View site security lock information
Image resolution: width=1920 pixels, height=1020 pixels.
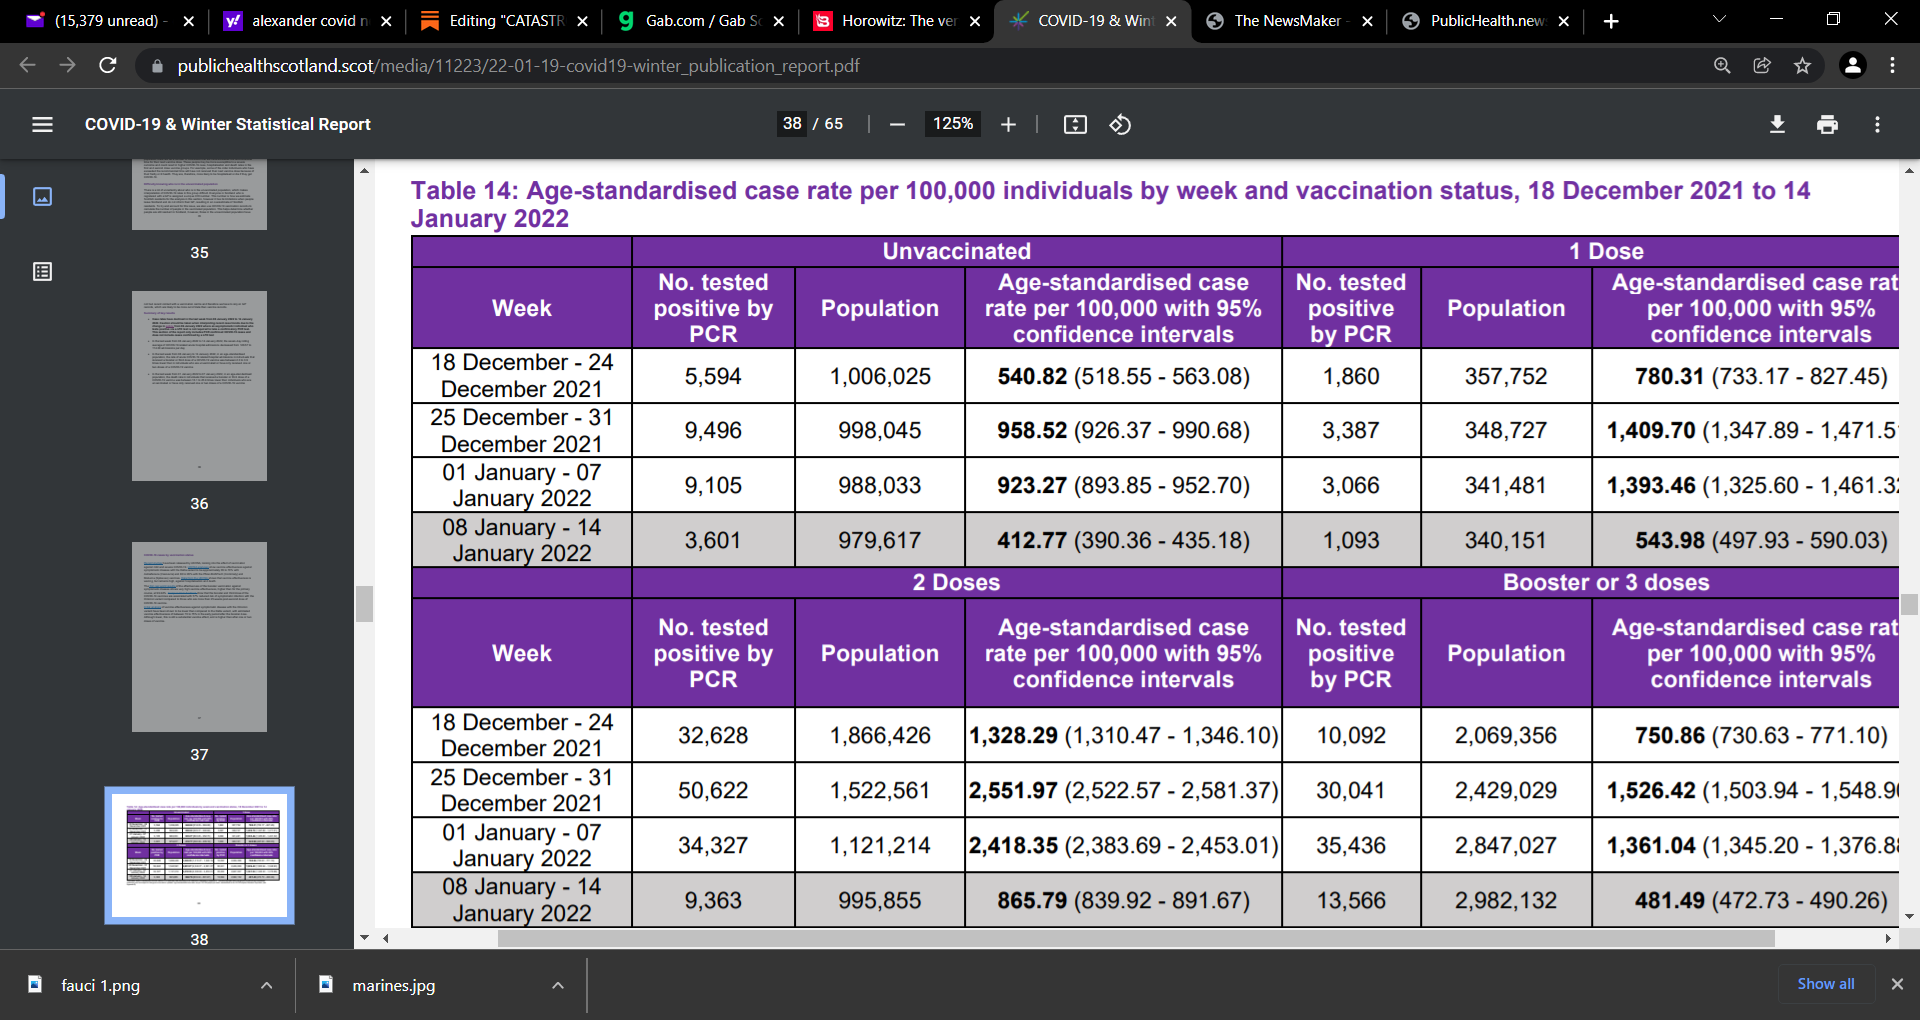coord(156,66)
